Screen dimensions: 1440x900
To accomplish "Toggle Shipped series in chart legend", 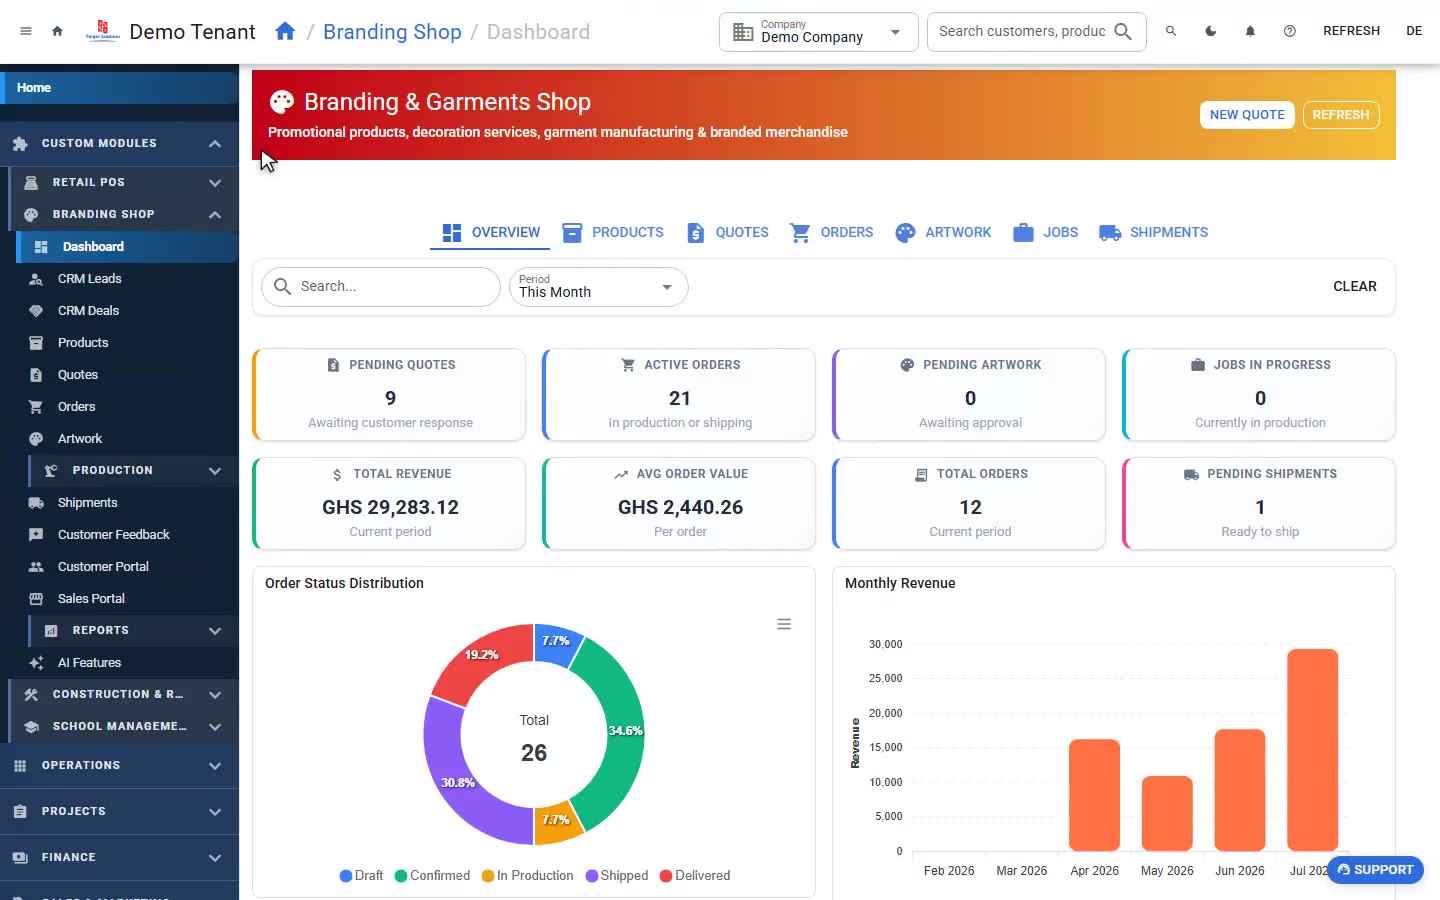I will click(617, 875).
